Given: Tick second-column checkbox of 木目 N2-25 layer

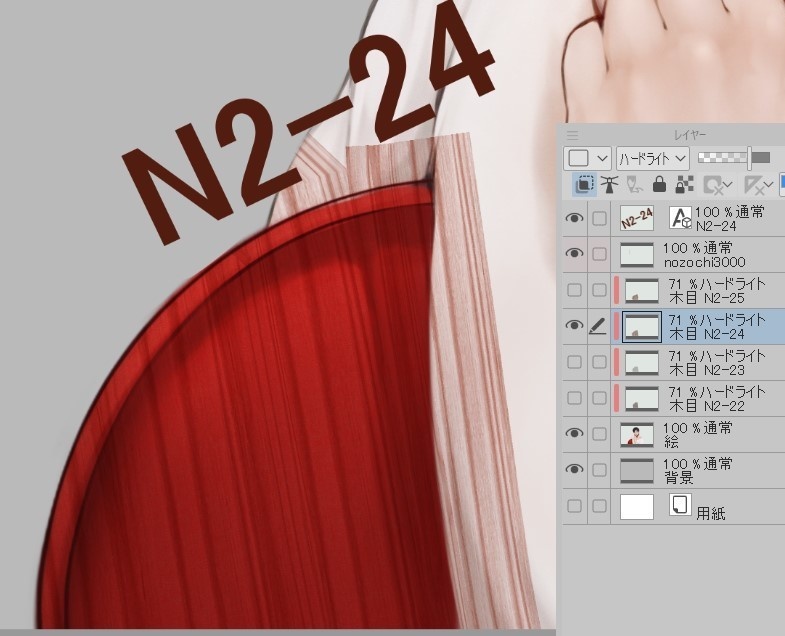Looking at the screenshot, I should [x=599, y=290].
